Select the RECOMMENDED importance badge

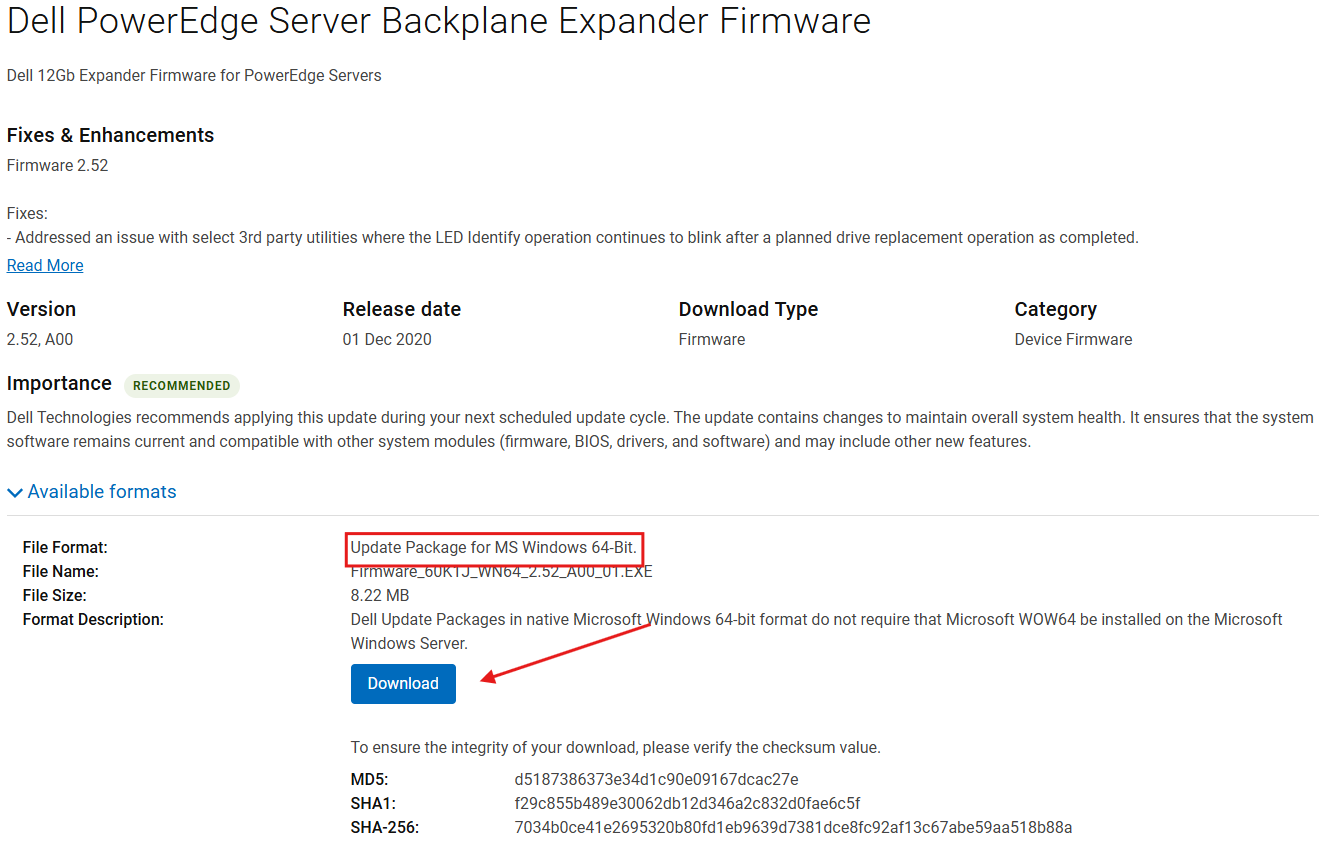tap(181, 385)
